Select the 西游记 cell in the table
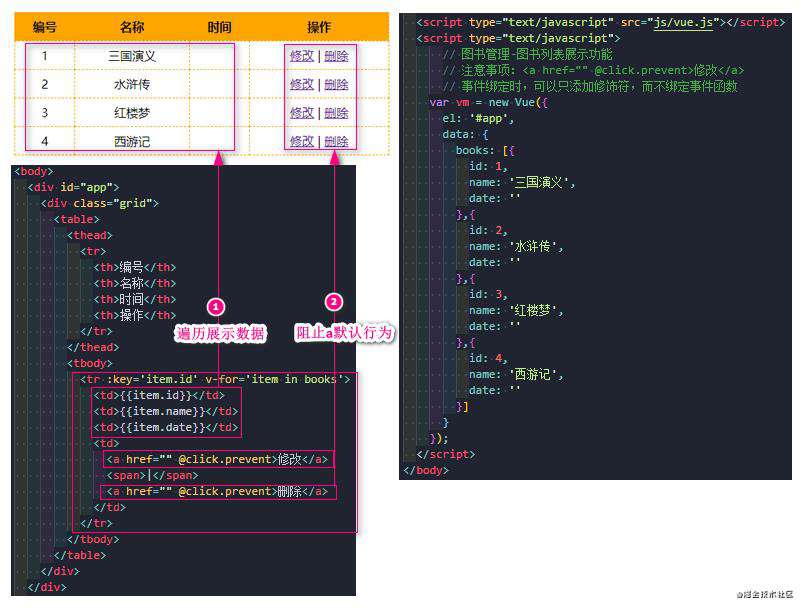 pos(132,141)
